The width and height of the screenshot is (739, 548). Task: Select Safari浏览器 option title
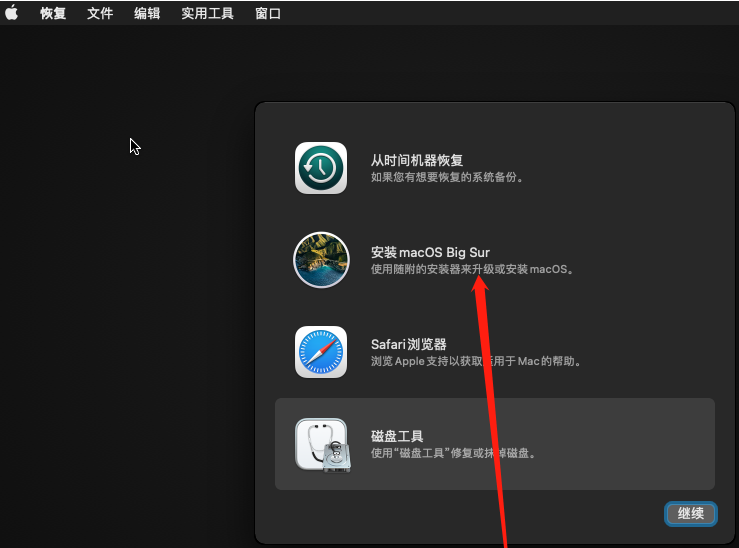(409, 344)
